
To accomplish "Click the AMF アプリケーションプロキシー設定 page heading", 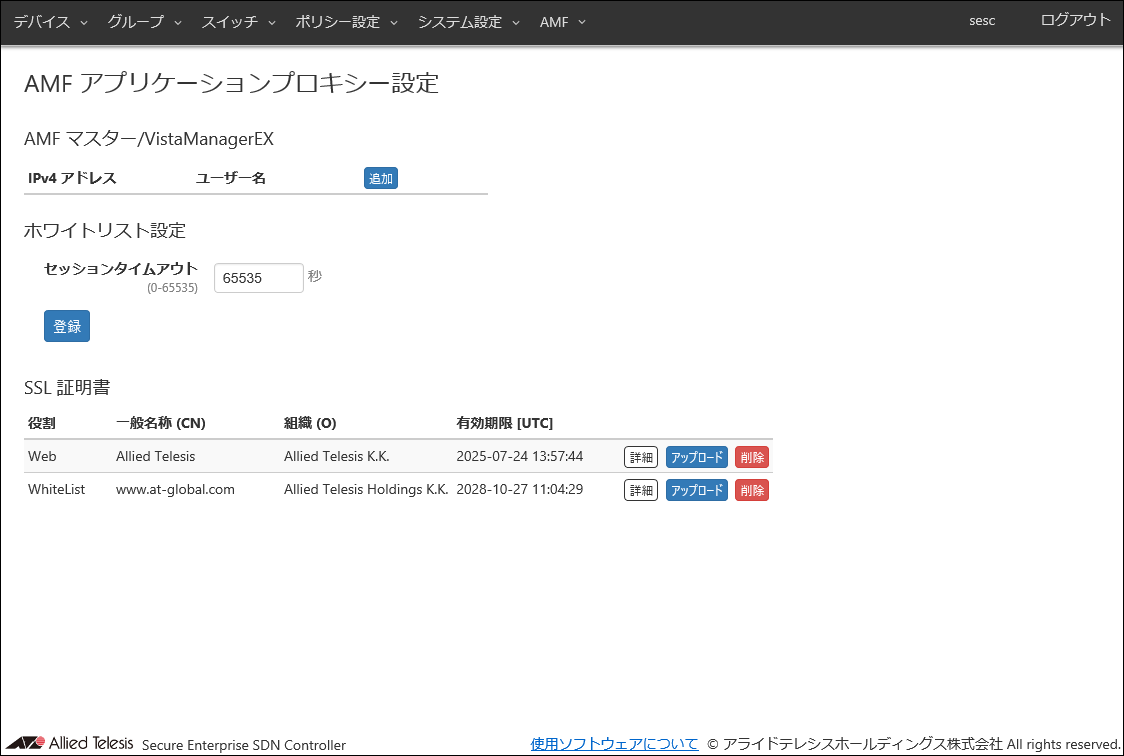I will point(232,83).
